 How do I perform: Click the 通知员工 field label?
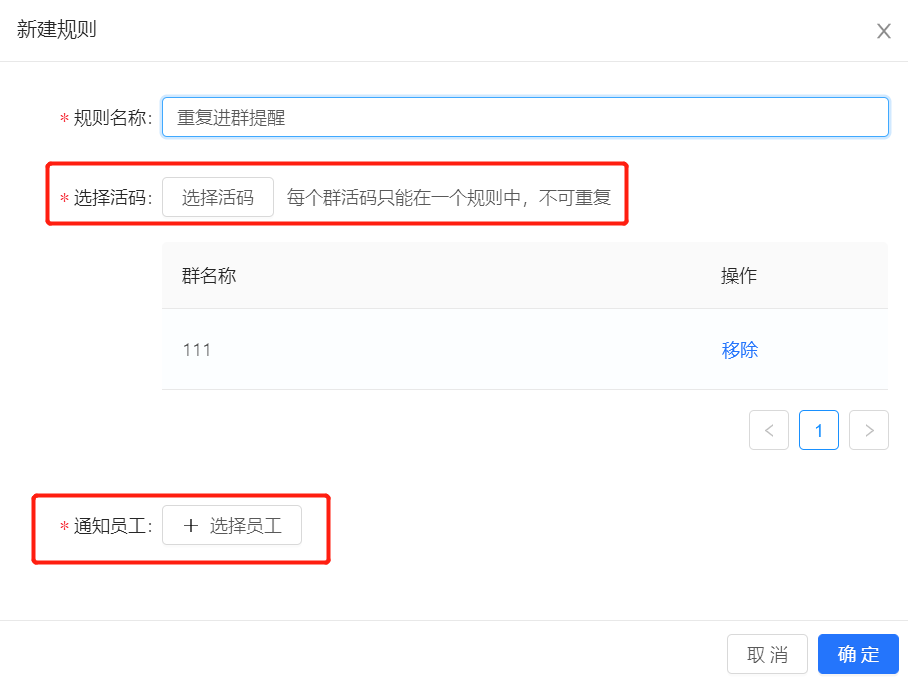click(x=112, y=526)
